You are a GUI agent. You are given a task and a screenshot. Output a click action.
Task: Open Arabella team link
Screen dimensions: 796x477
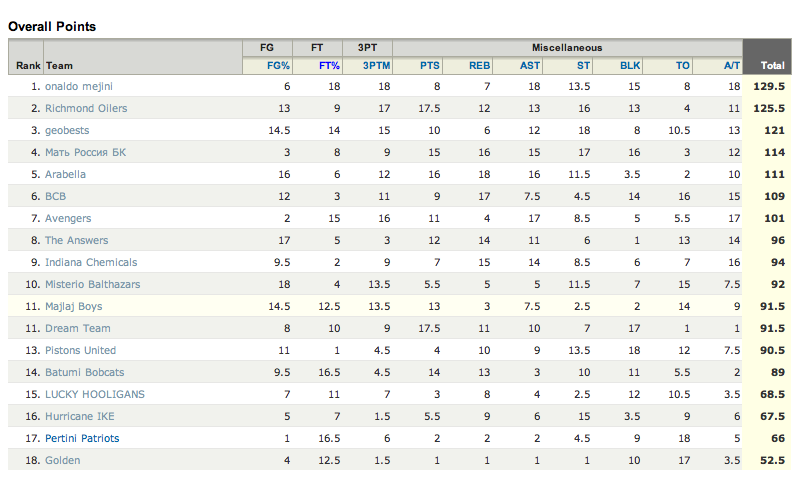pos(65,174)
